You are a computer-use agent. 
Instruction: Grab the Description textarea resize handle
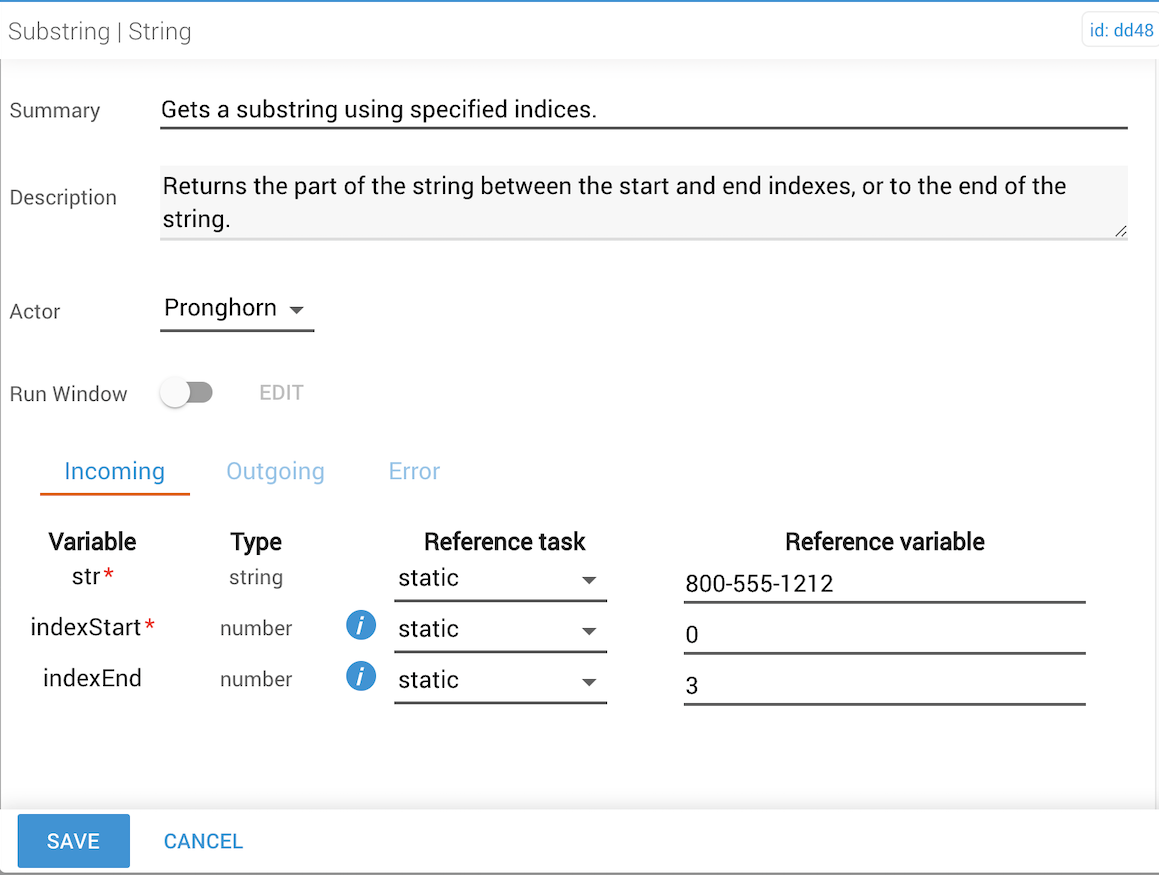1120,231
